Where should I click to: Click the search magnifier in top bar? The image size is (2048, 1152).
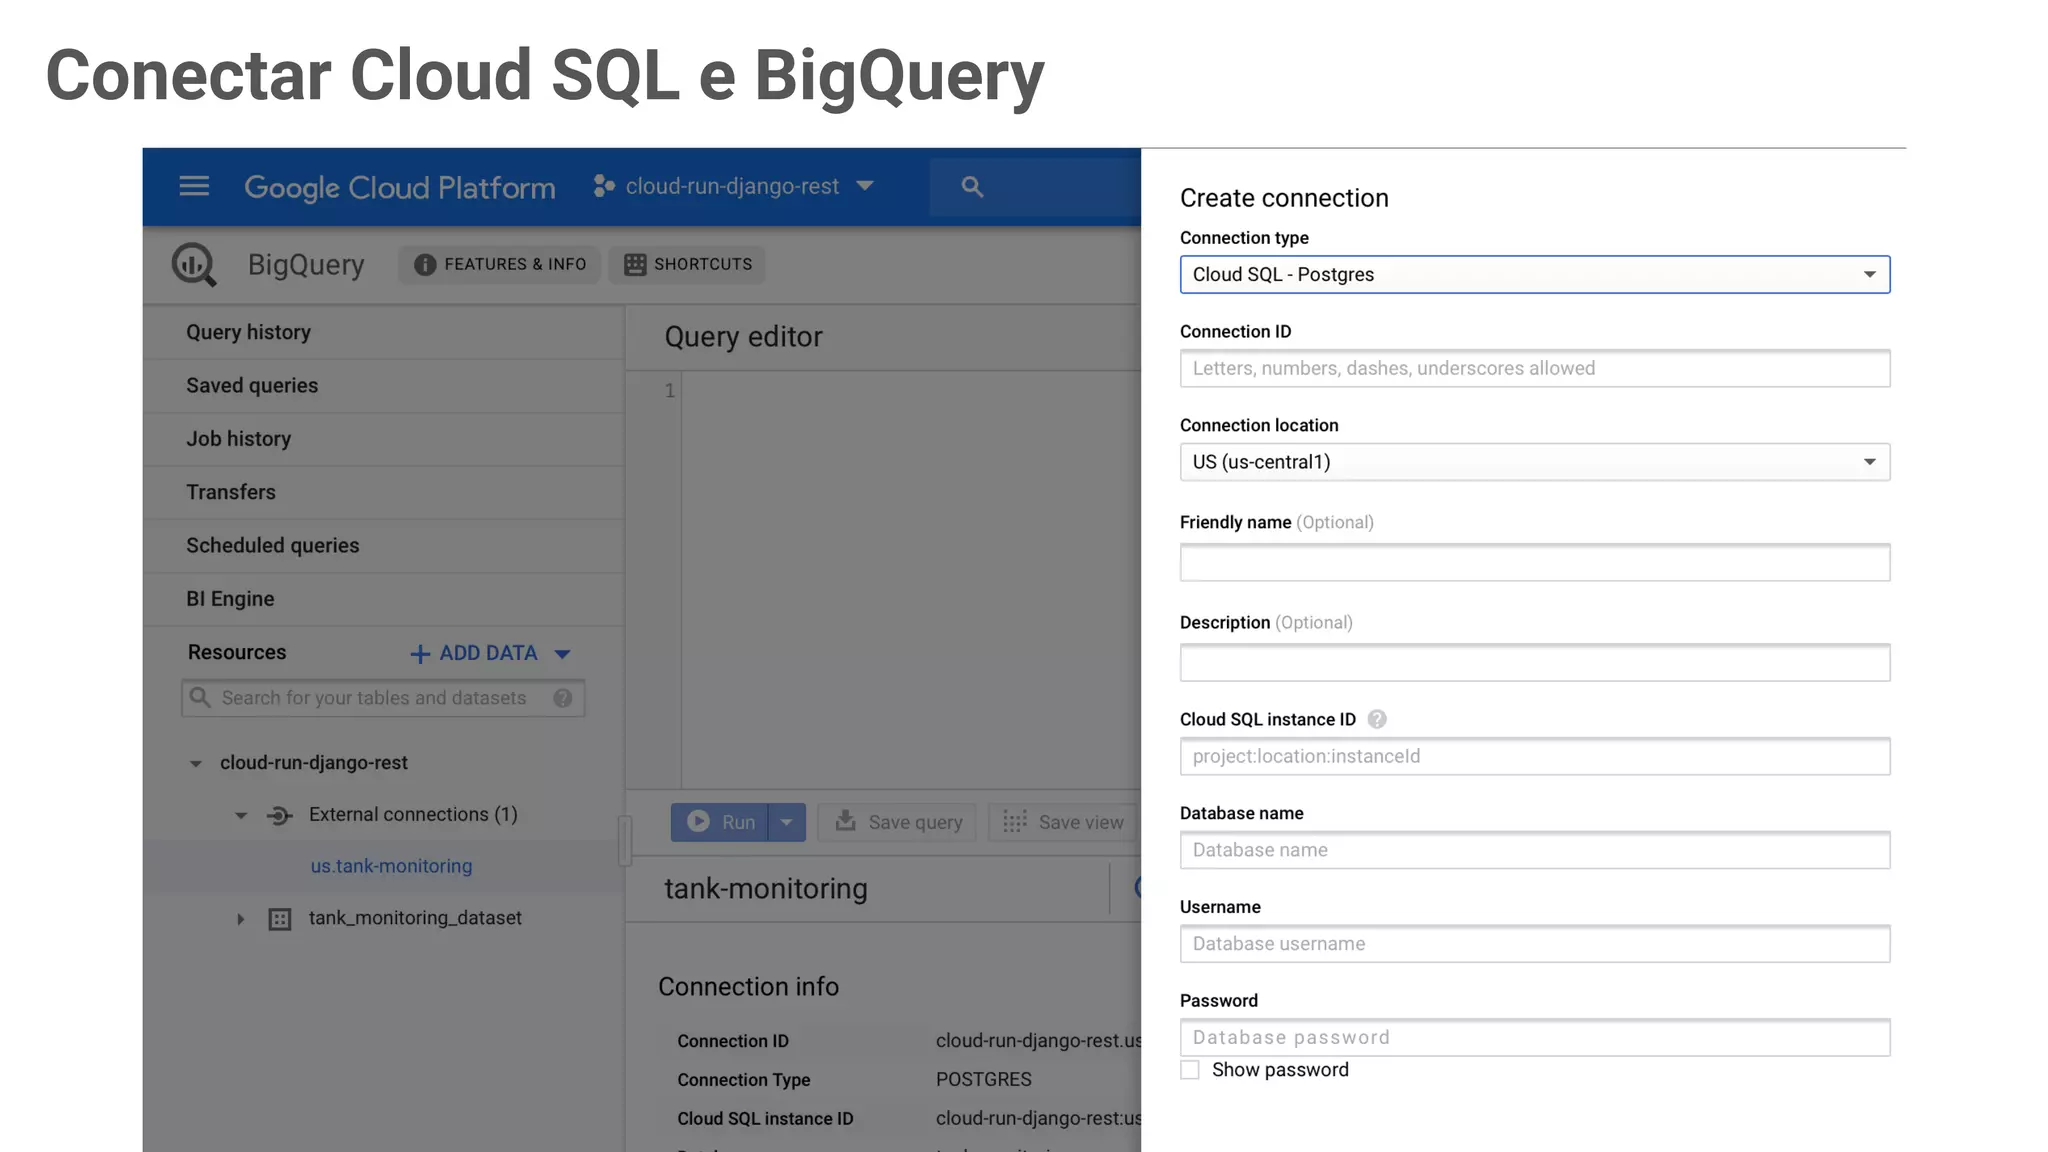(972, 186)
